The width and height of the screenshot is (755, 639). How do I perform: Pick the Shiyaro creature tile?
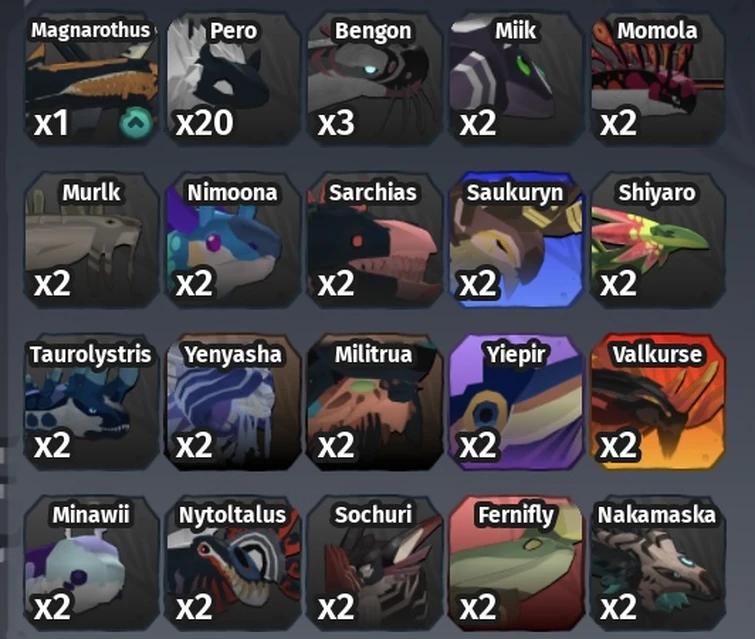[x=658, y=240]
